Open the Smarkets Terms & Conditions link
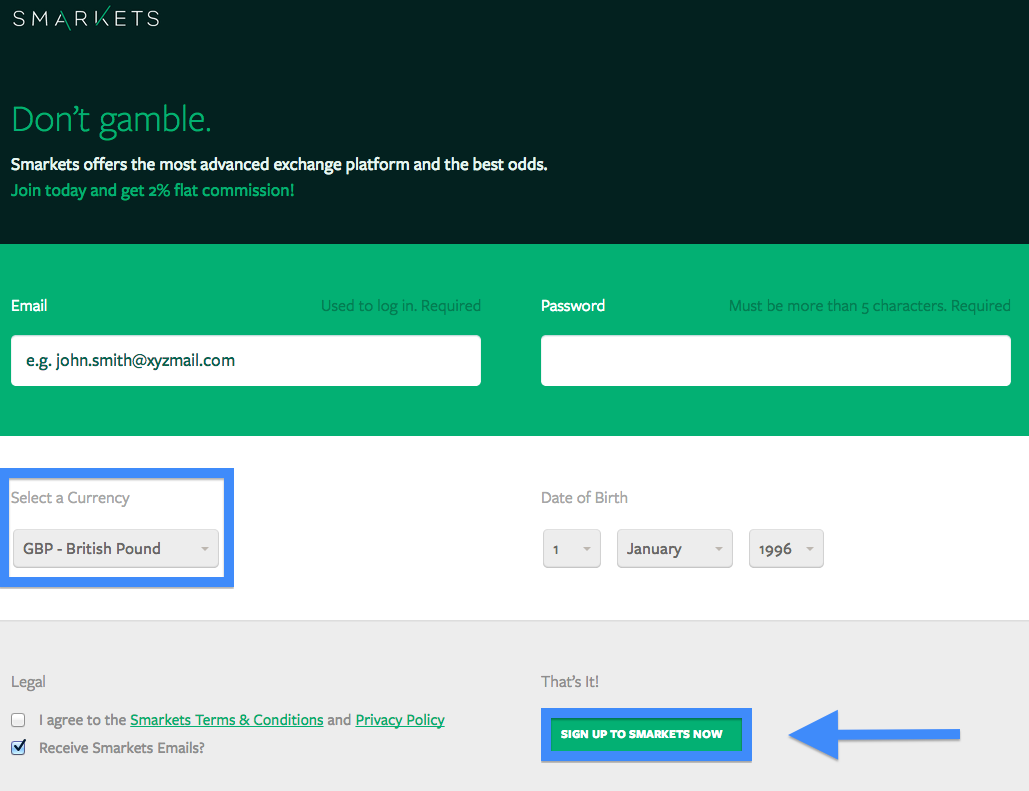Image resolution: width=1029 pixels, height=791 pixels. [x=226, y=720]
